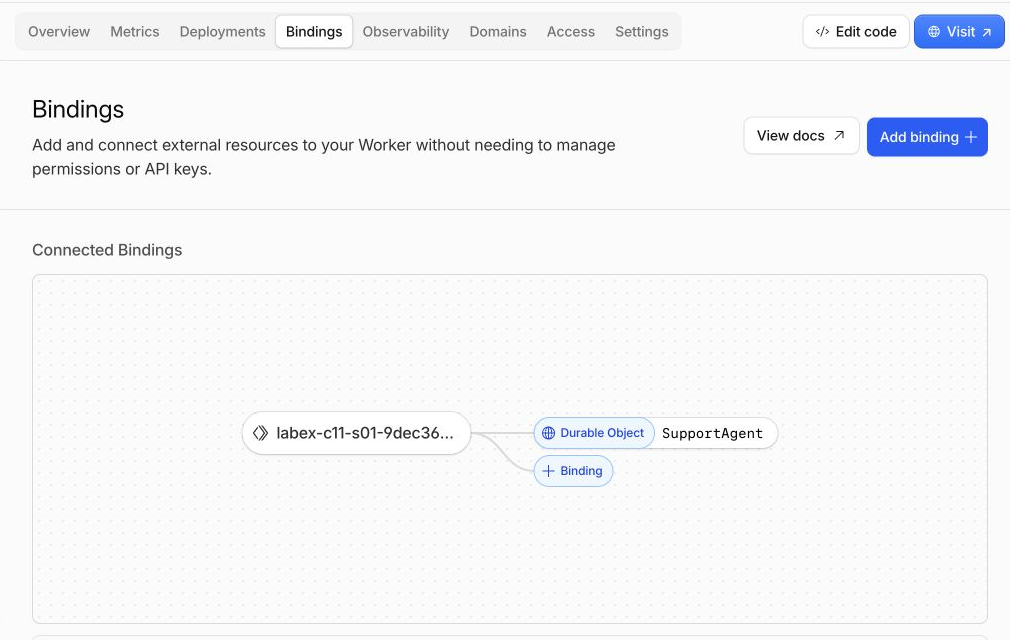Click the Edit code button
Viewport: 1010px width, 640px height.
[856, 32]
